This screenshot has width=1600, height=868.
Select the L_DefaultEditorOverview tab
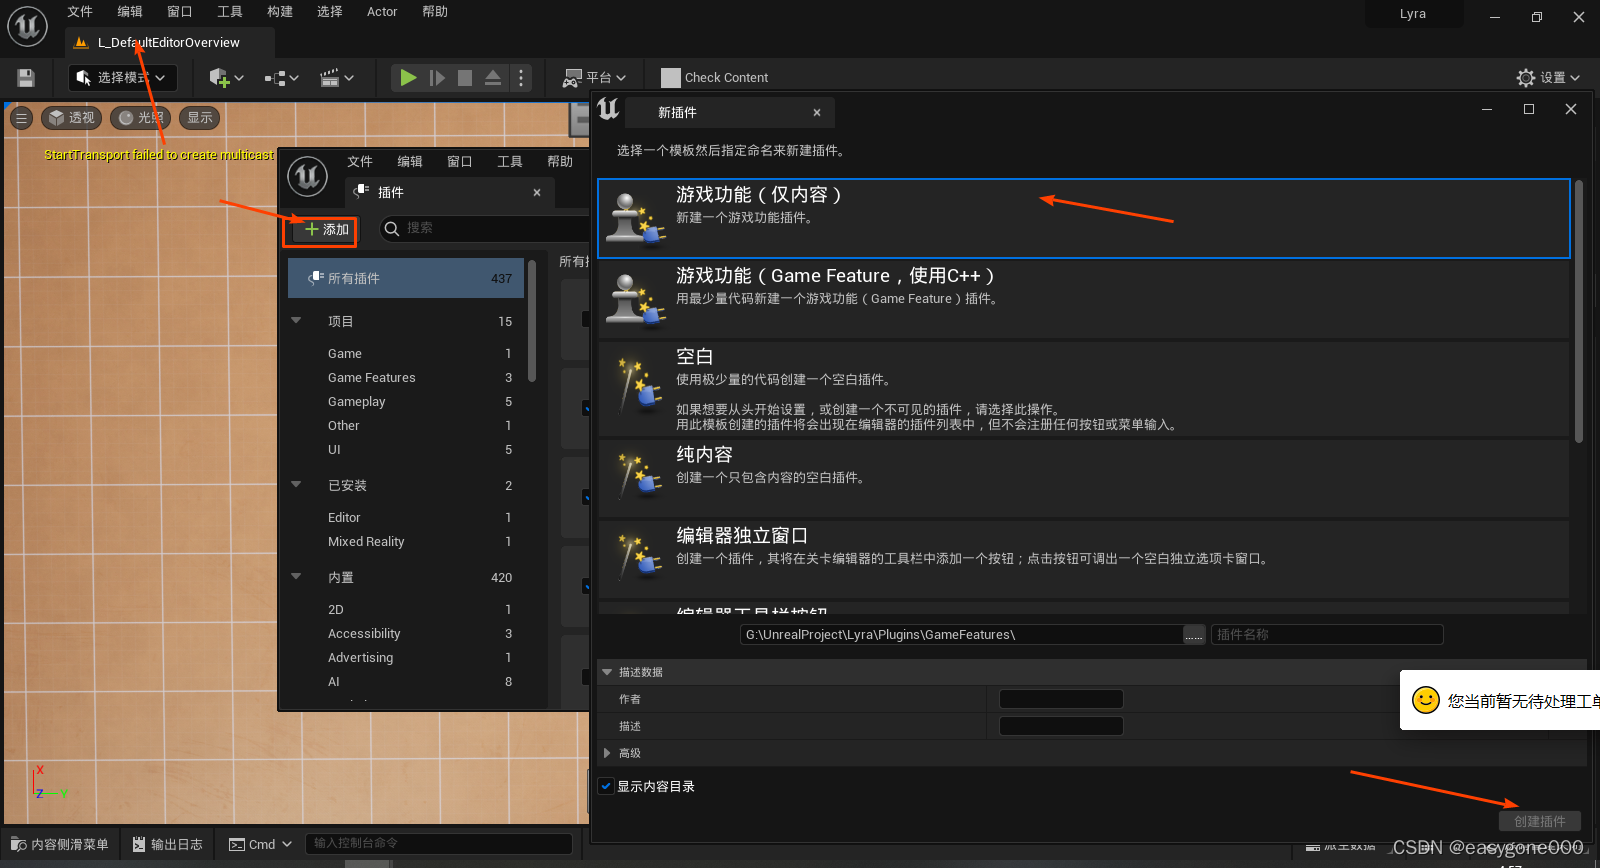coord(169,43)
